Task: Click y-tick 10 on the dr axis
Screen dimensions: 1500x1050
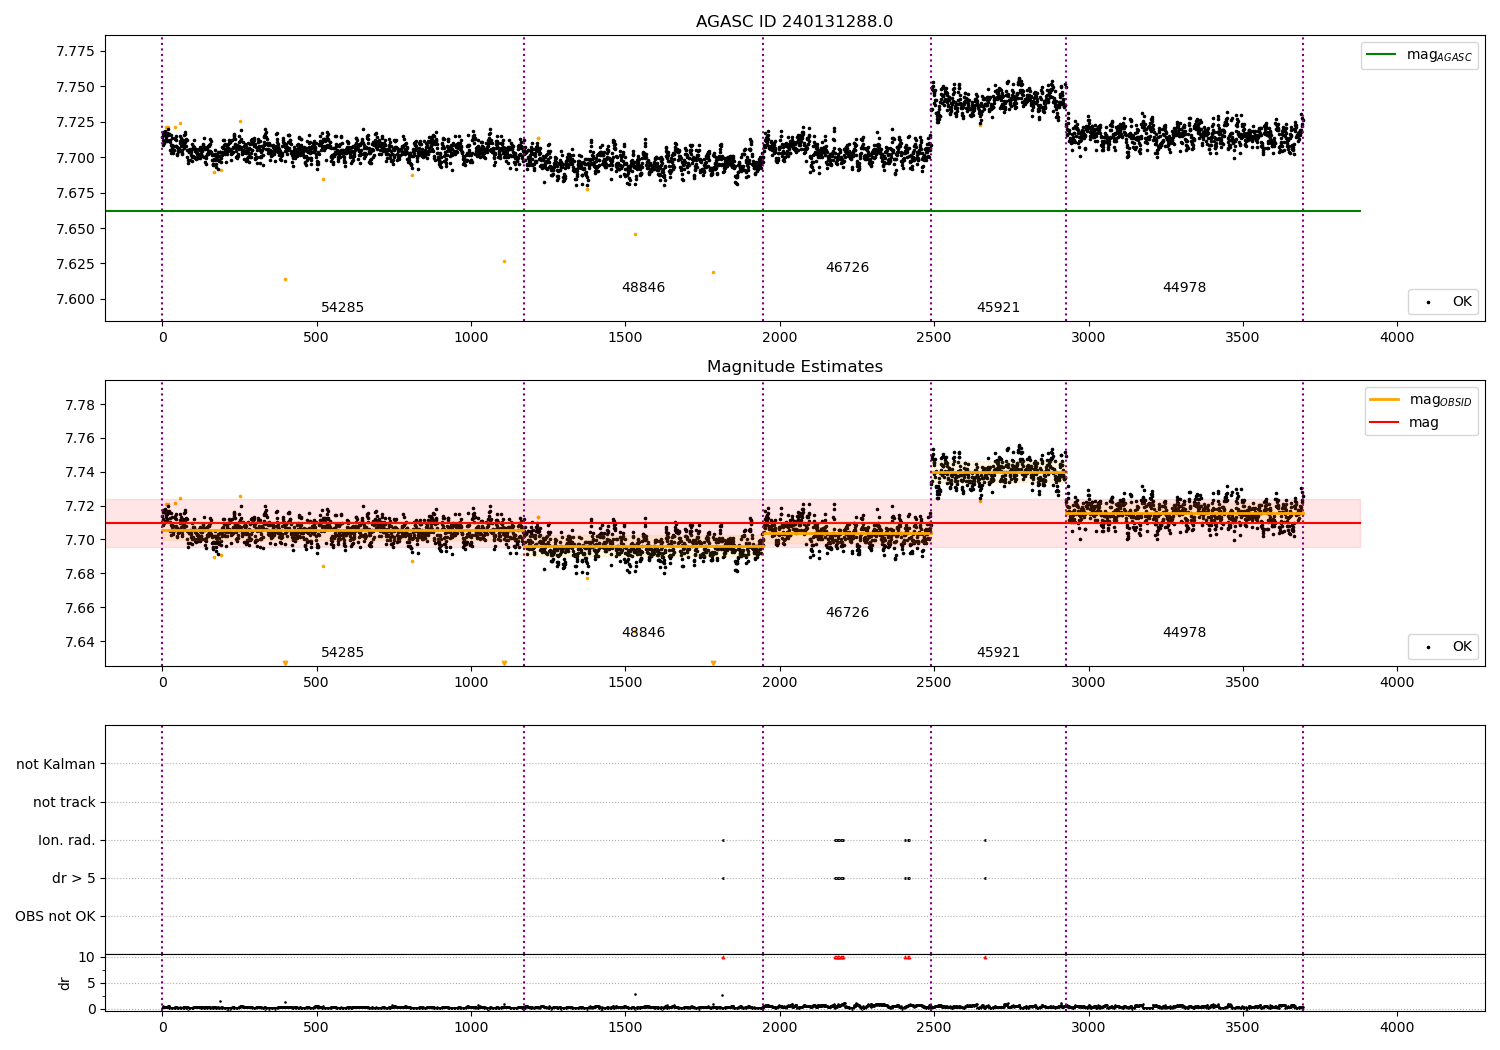Action: tap(87, 957)
